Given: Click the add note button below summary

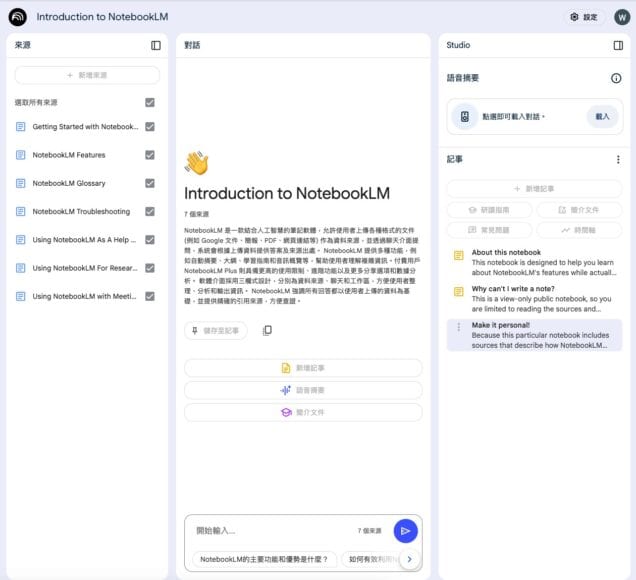Looking at the screenshot, I should 303,368.
